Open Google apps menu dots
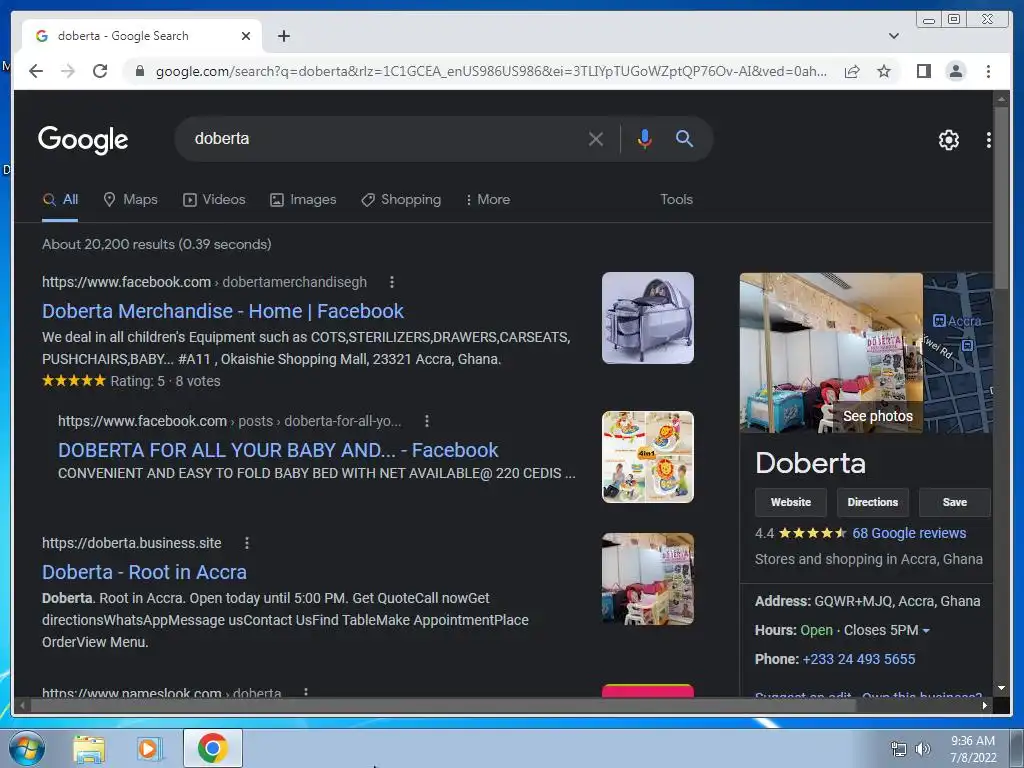Image resolution: width=1024 pixels, height=768 pixels. [x=989, y=139]
